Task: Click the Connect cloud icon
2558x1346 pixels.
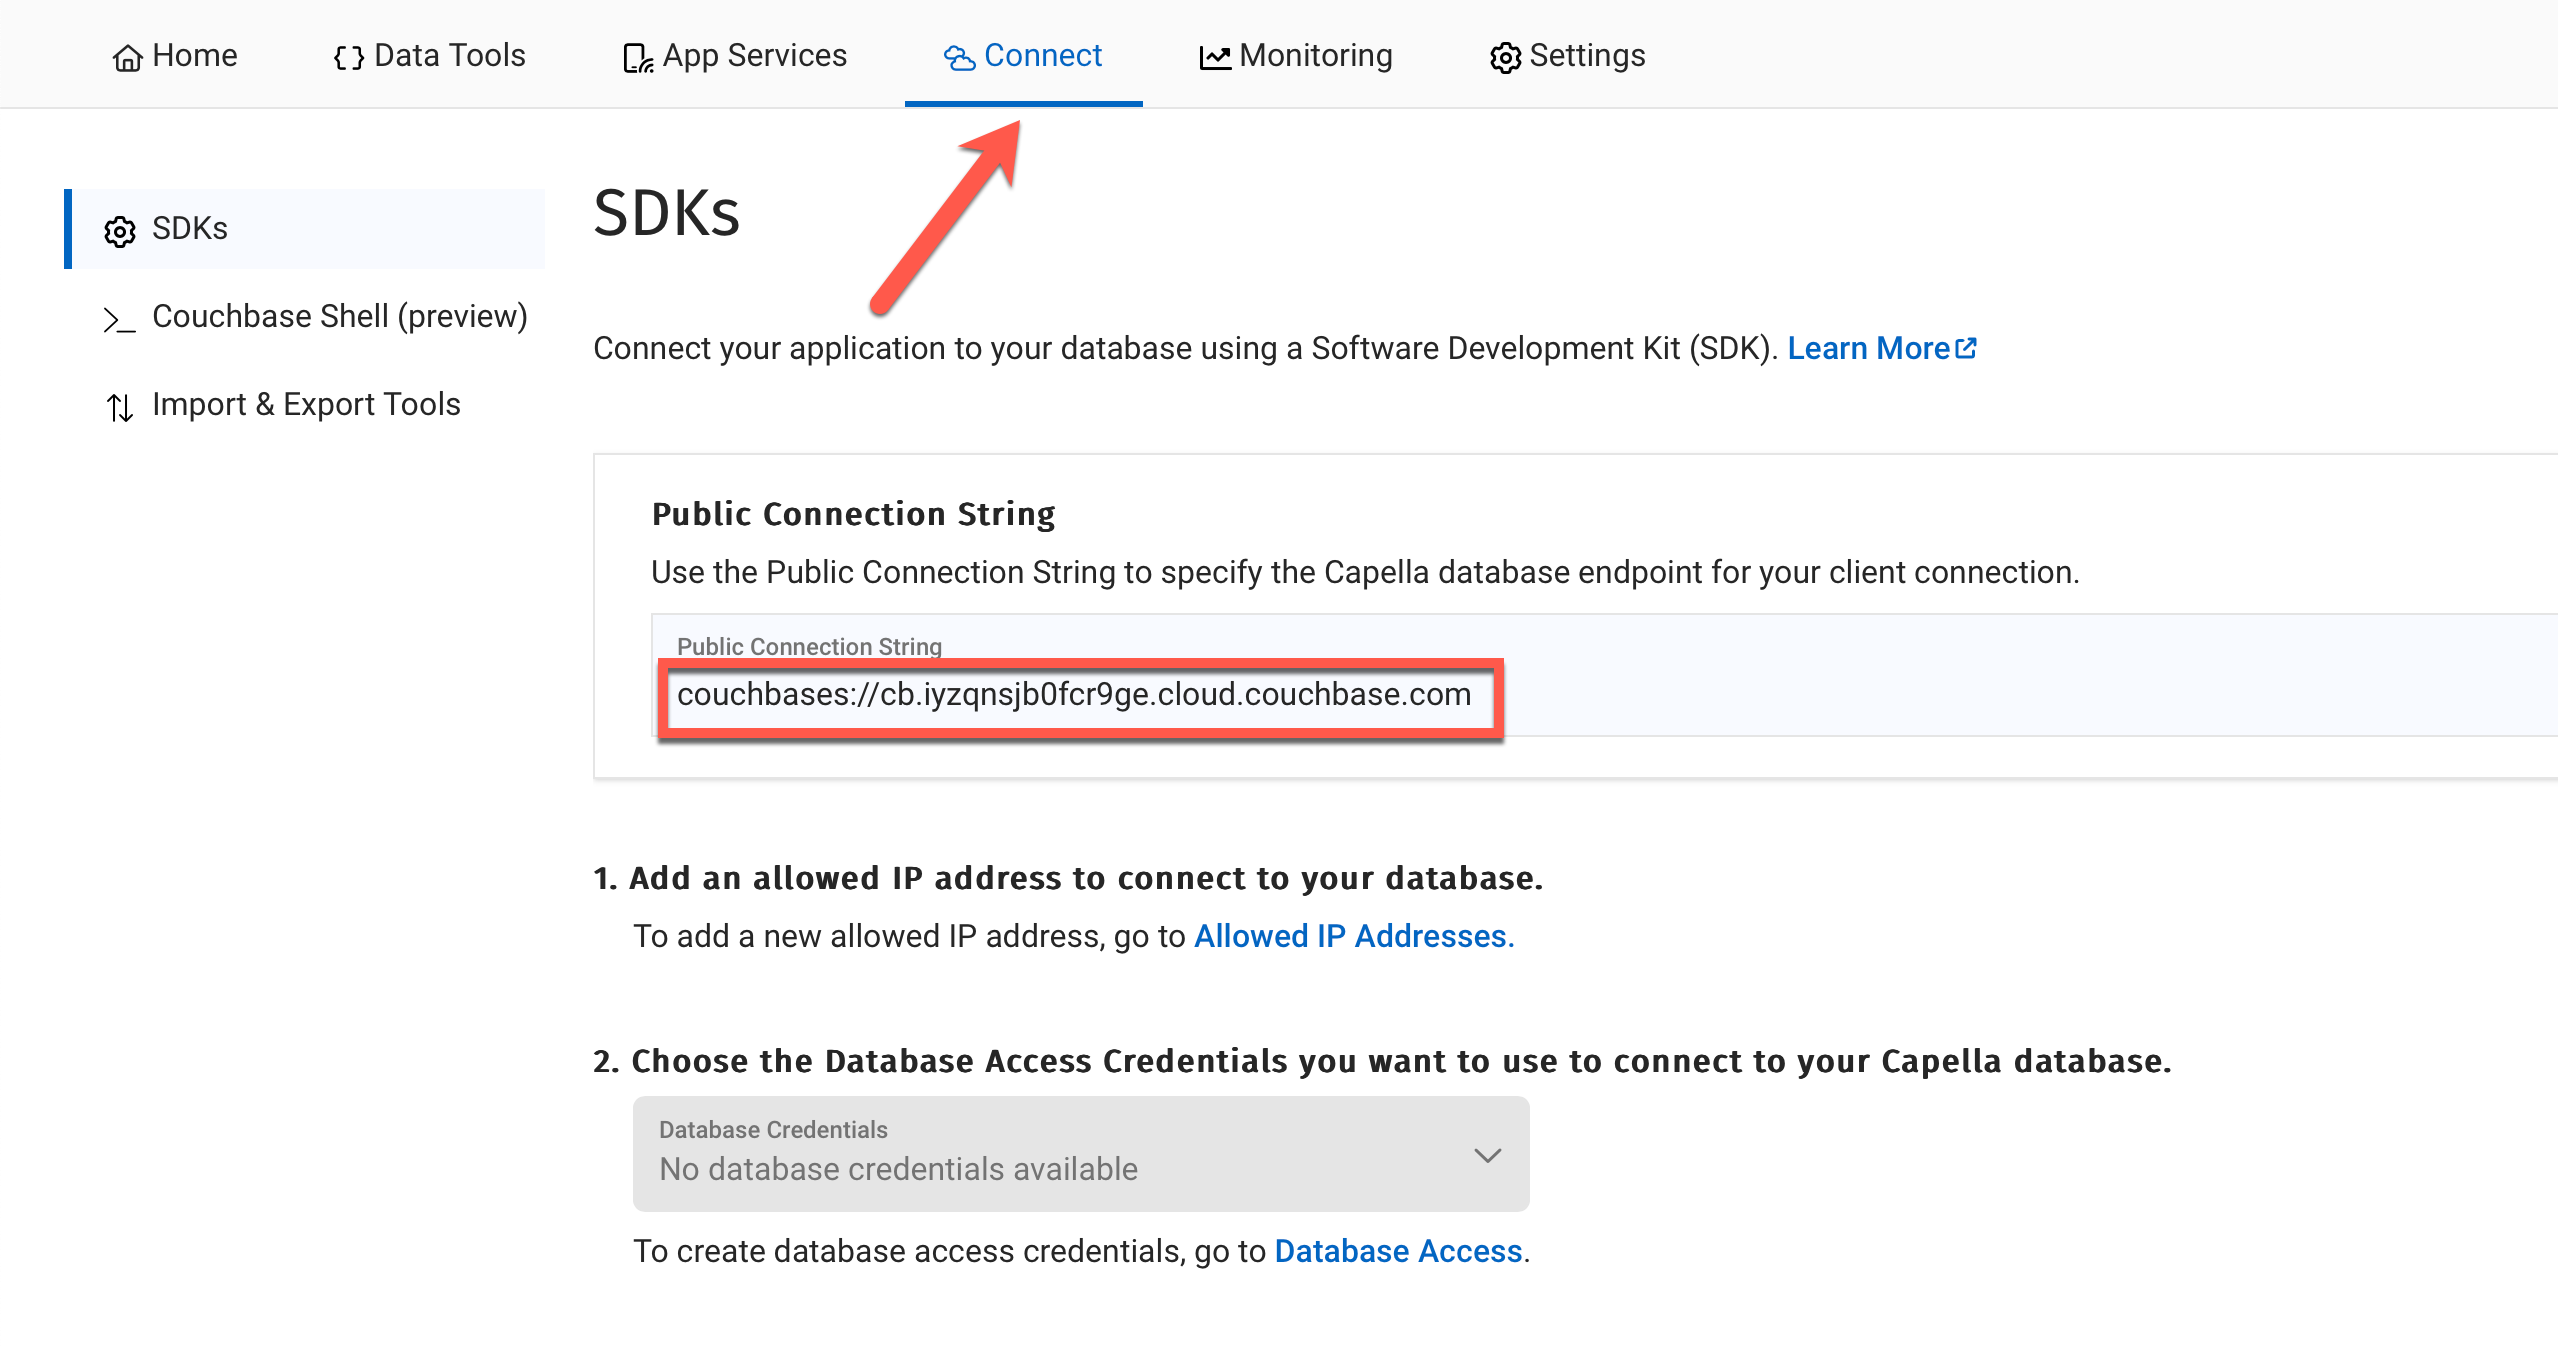Action: [x=959, y=58]
